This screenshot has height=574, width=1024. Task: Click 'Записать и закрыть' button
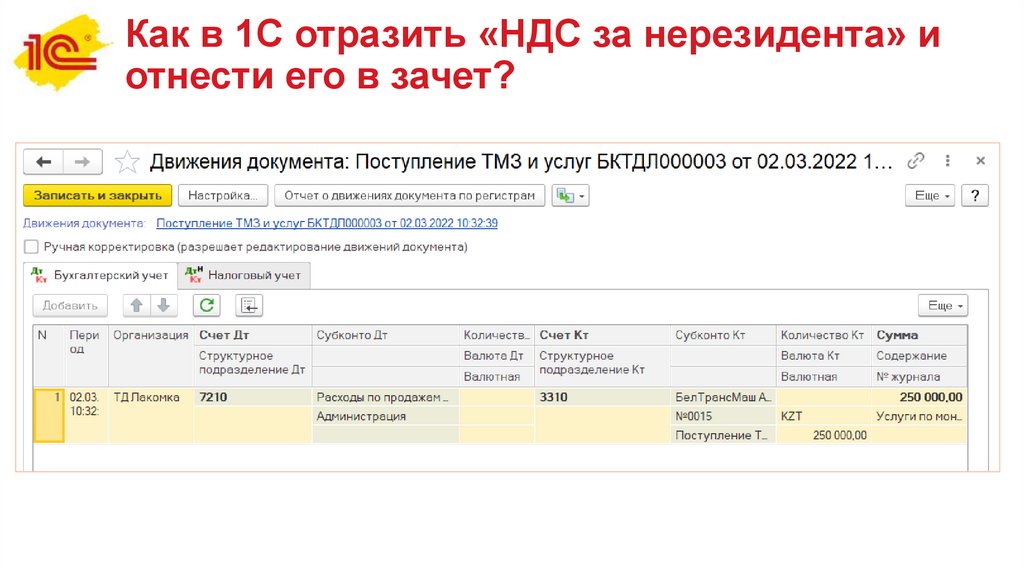pyautogui.click(x=97, y=195)
